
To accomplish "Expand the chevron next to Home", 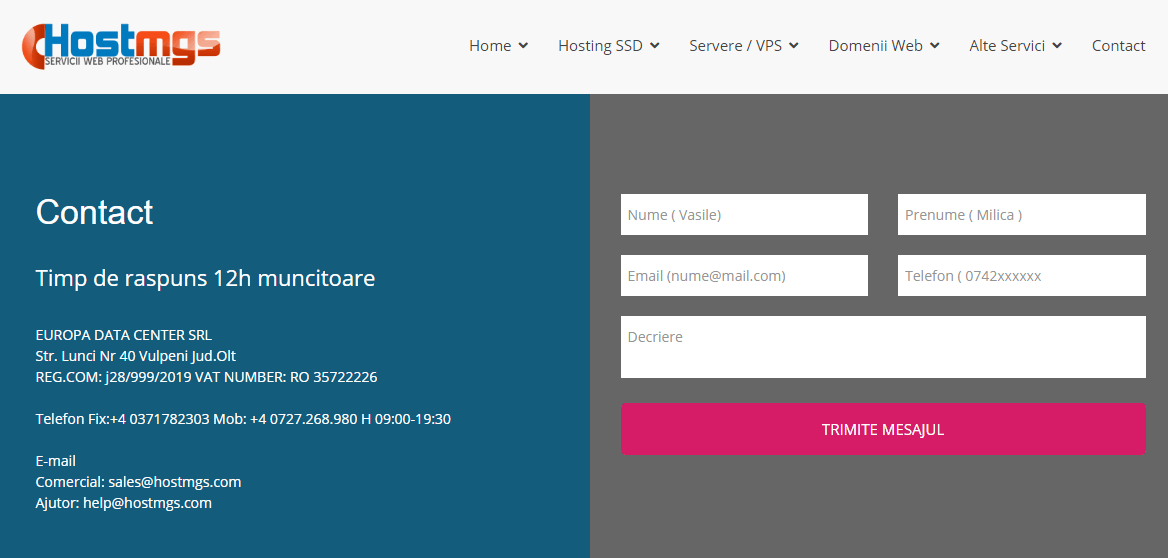I will tap(523, 46).
